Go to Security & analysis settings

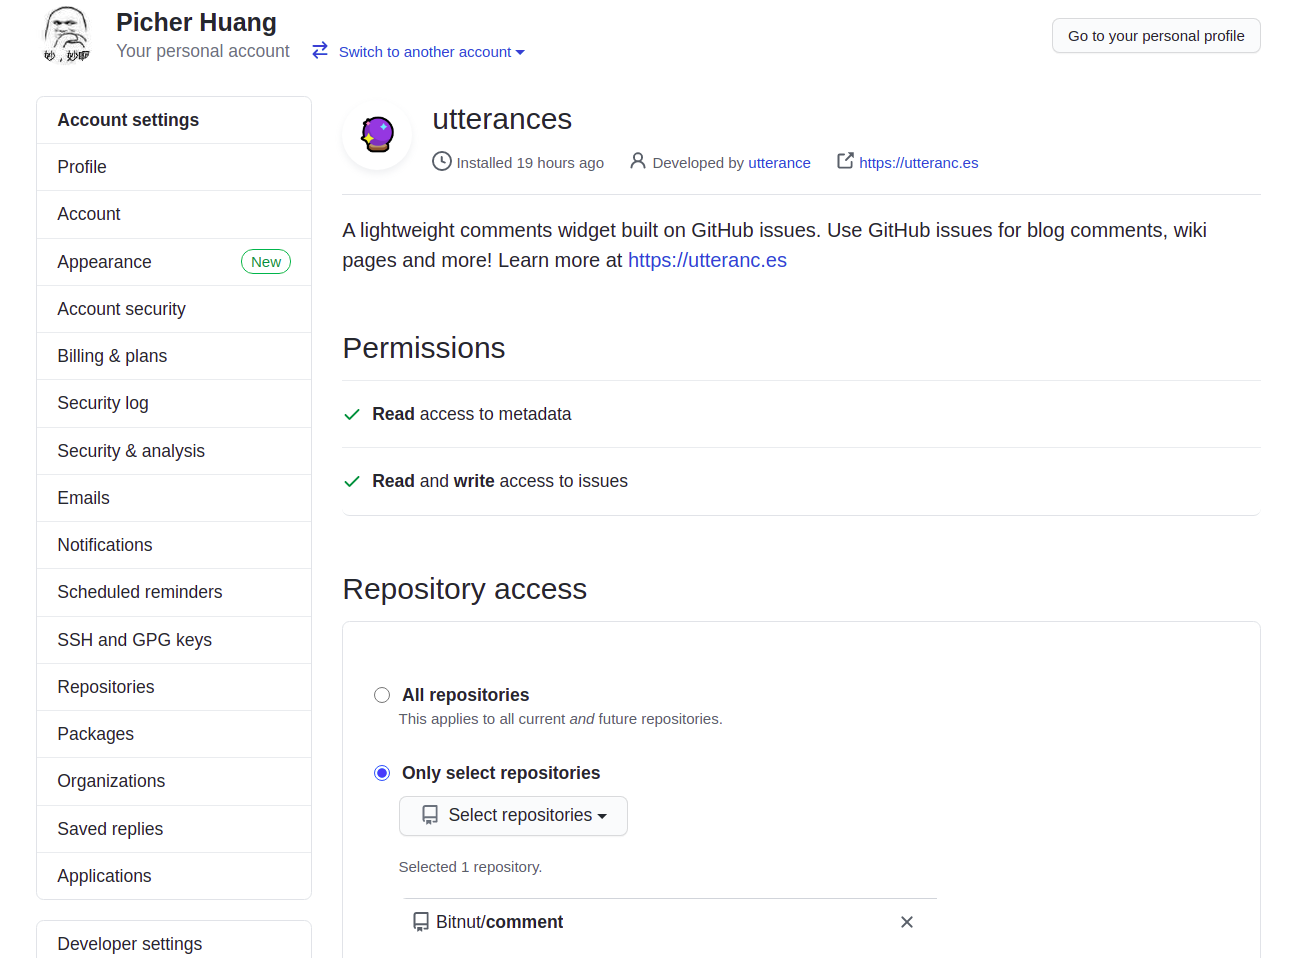[x=174, y=451]
